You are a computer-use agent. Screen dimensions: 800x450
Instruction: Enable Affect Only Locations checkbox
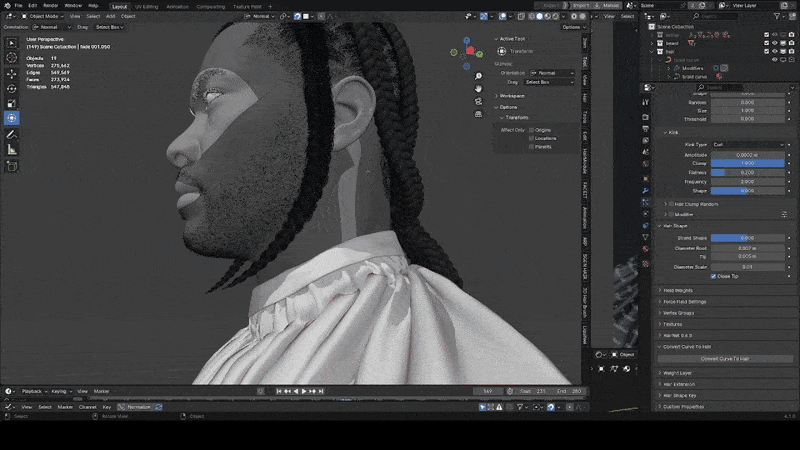[x=531, y=138]
